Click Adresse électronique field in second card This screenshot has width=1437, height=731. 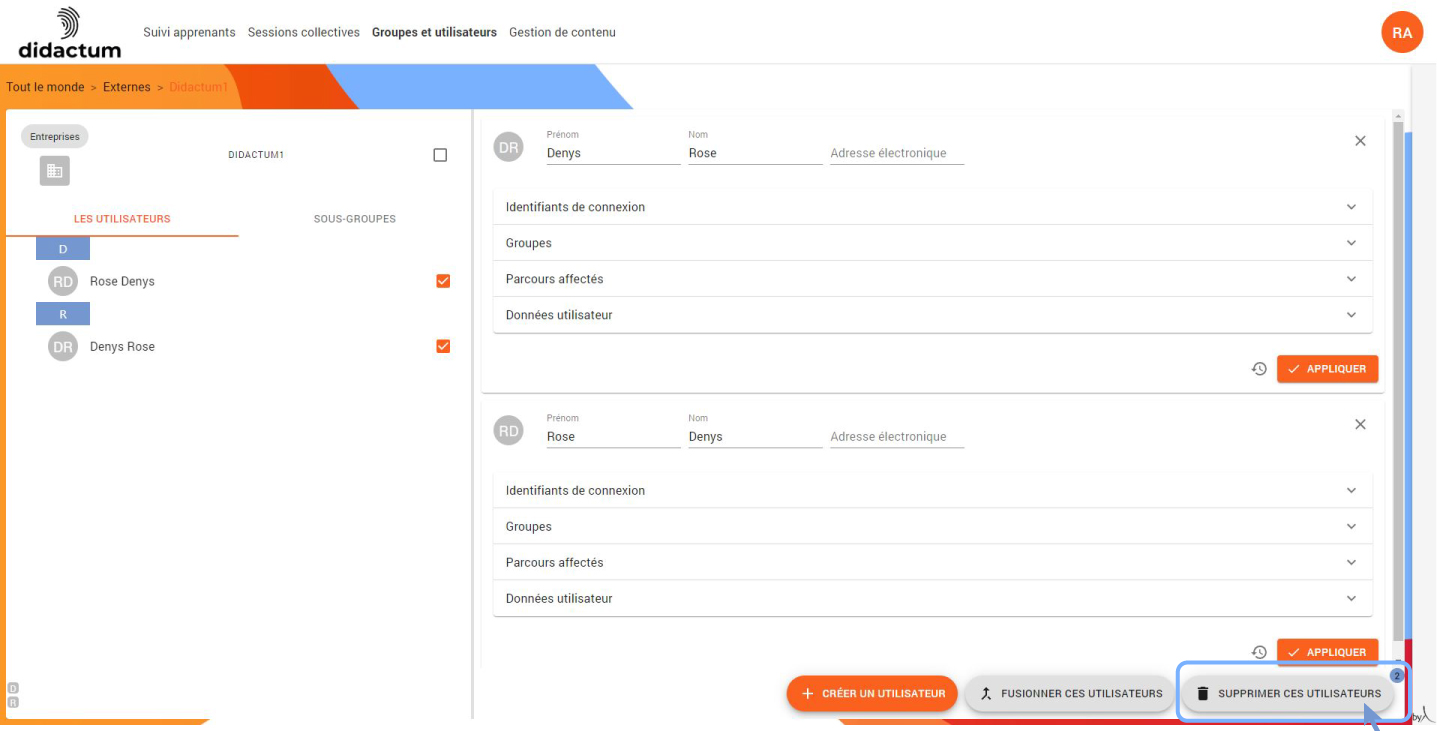[x=897, y=437]
